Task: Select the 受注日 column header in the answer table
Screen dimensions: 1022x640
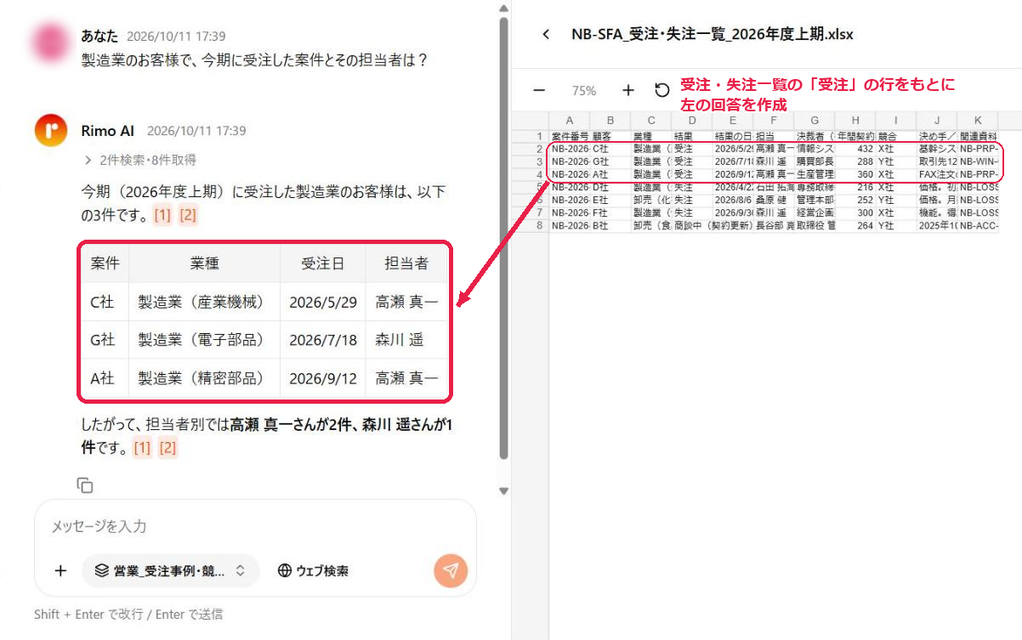Action: pyautogui.click(x=323, y=263)
